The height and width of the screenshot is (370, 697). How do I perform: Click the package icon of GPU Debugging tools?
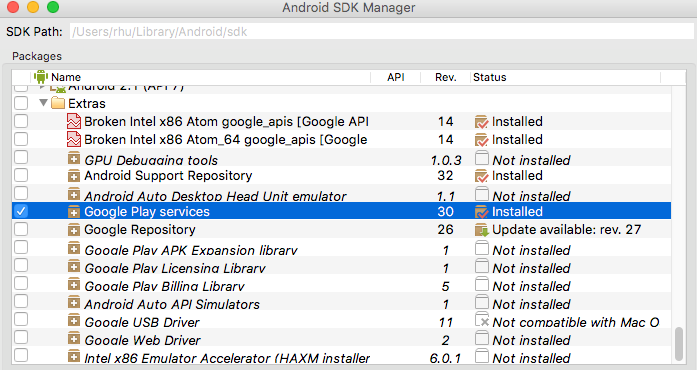pos(74,158)
